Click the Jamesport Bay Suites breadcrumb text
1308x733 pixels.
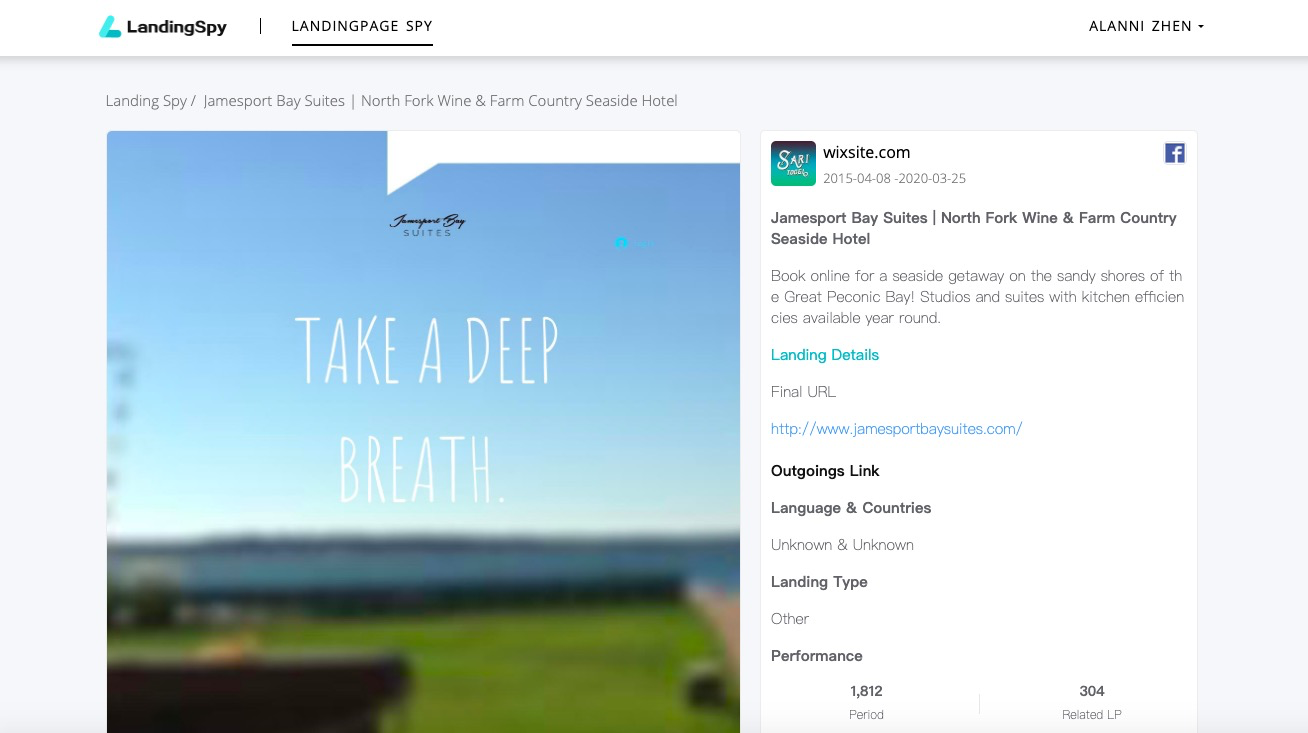(440, 101)
